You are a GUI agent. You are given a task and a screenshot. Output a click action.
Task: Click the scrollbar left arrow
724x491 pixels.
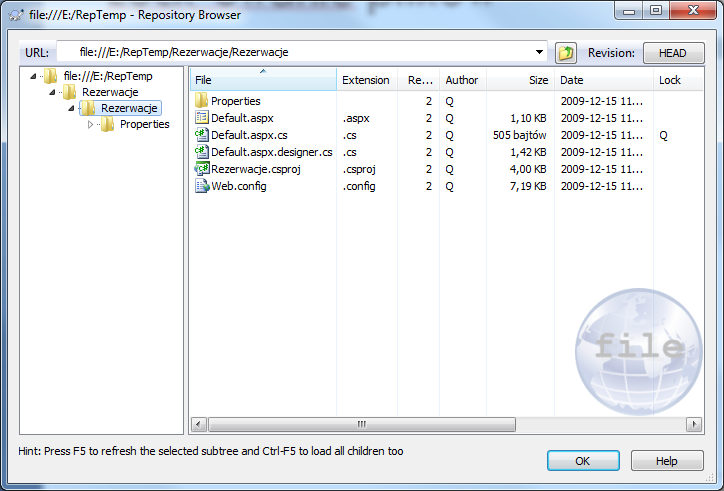(199, 424)
